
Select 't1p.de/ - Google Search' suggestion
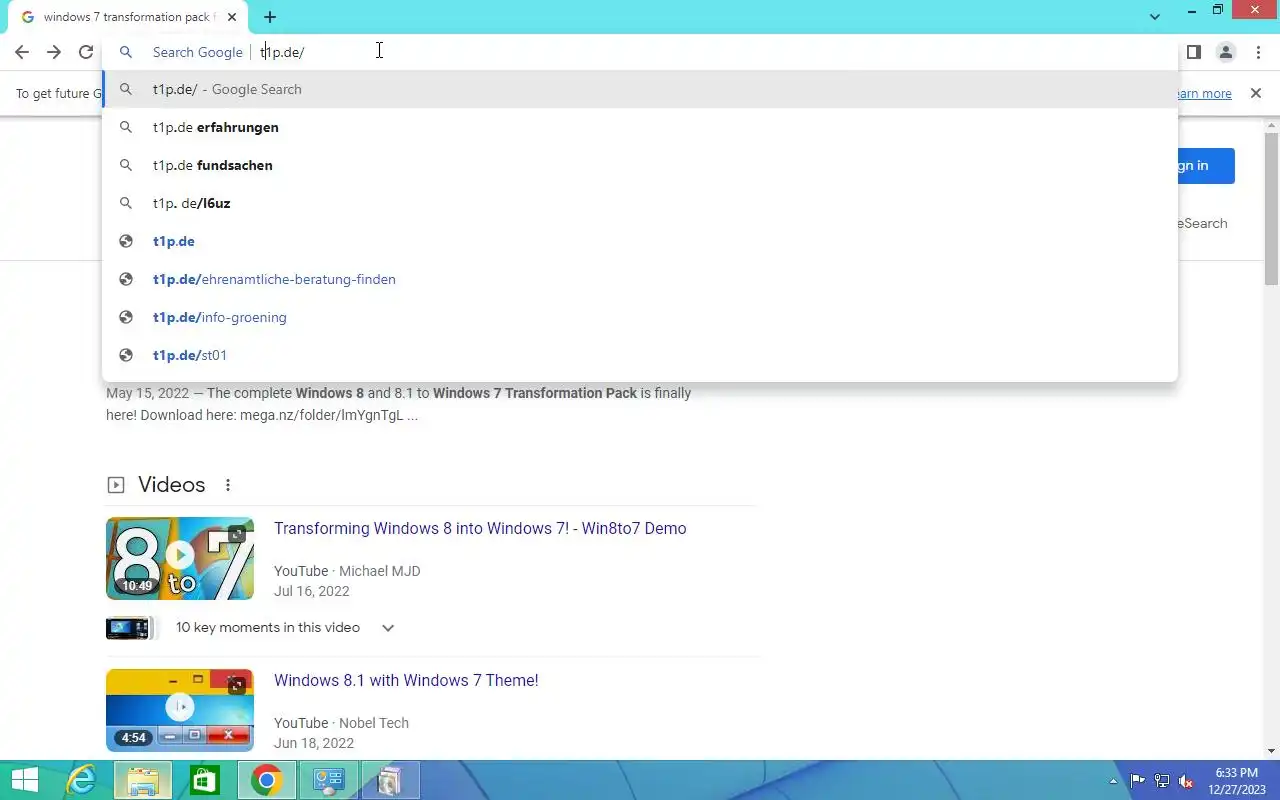pyautogui.click(x=640, y=89)
